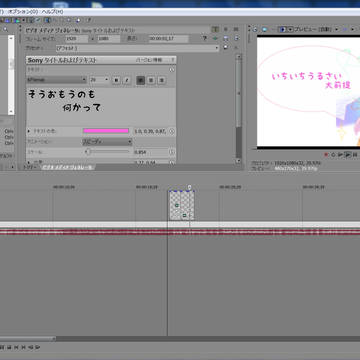Viewport: 360px width, 360px height.
Task: Select the audio waveform track event
Action: [180, 232]
